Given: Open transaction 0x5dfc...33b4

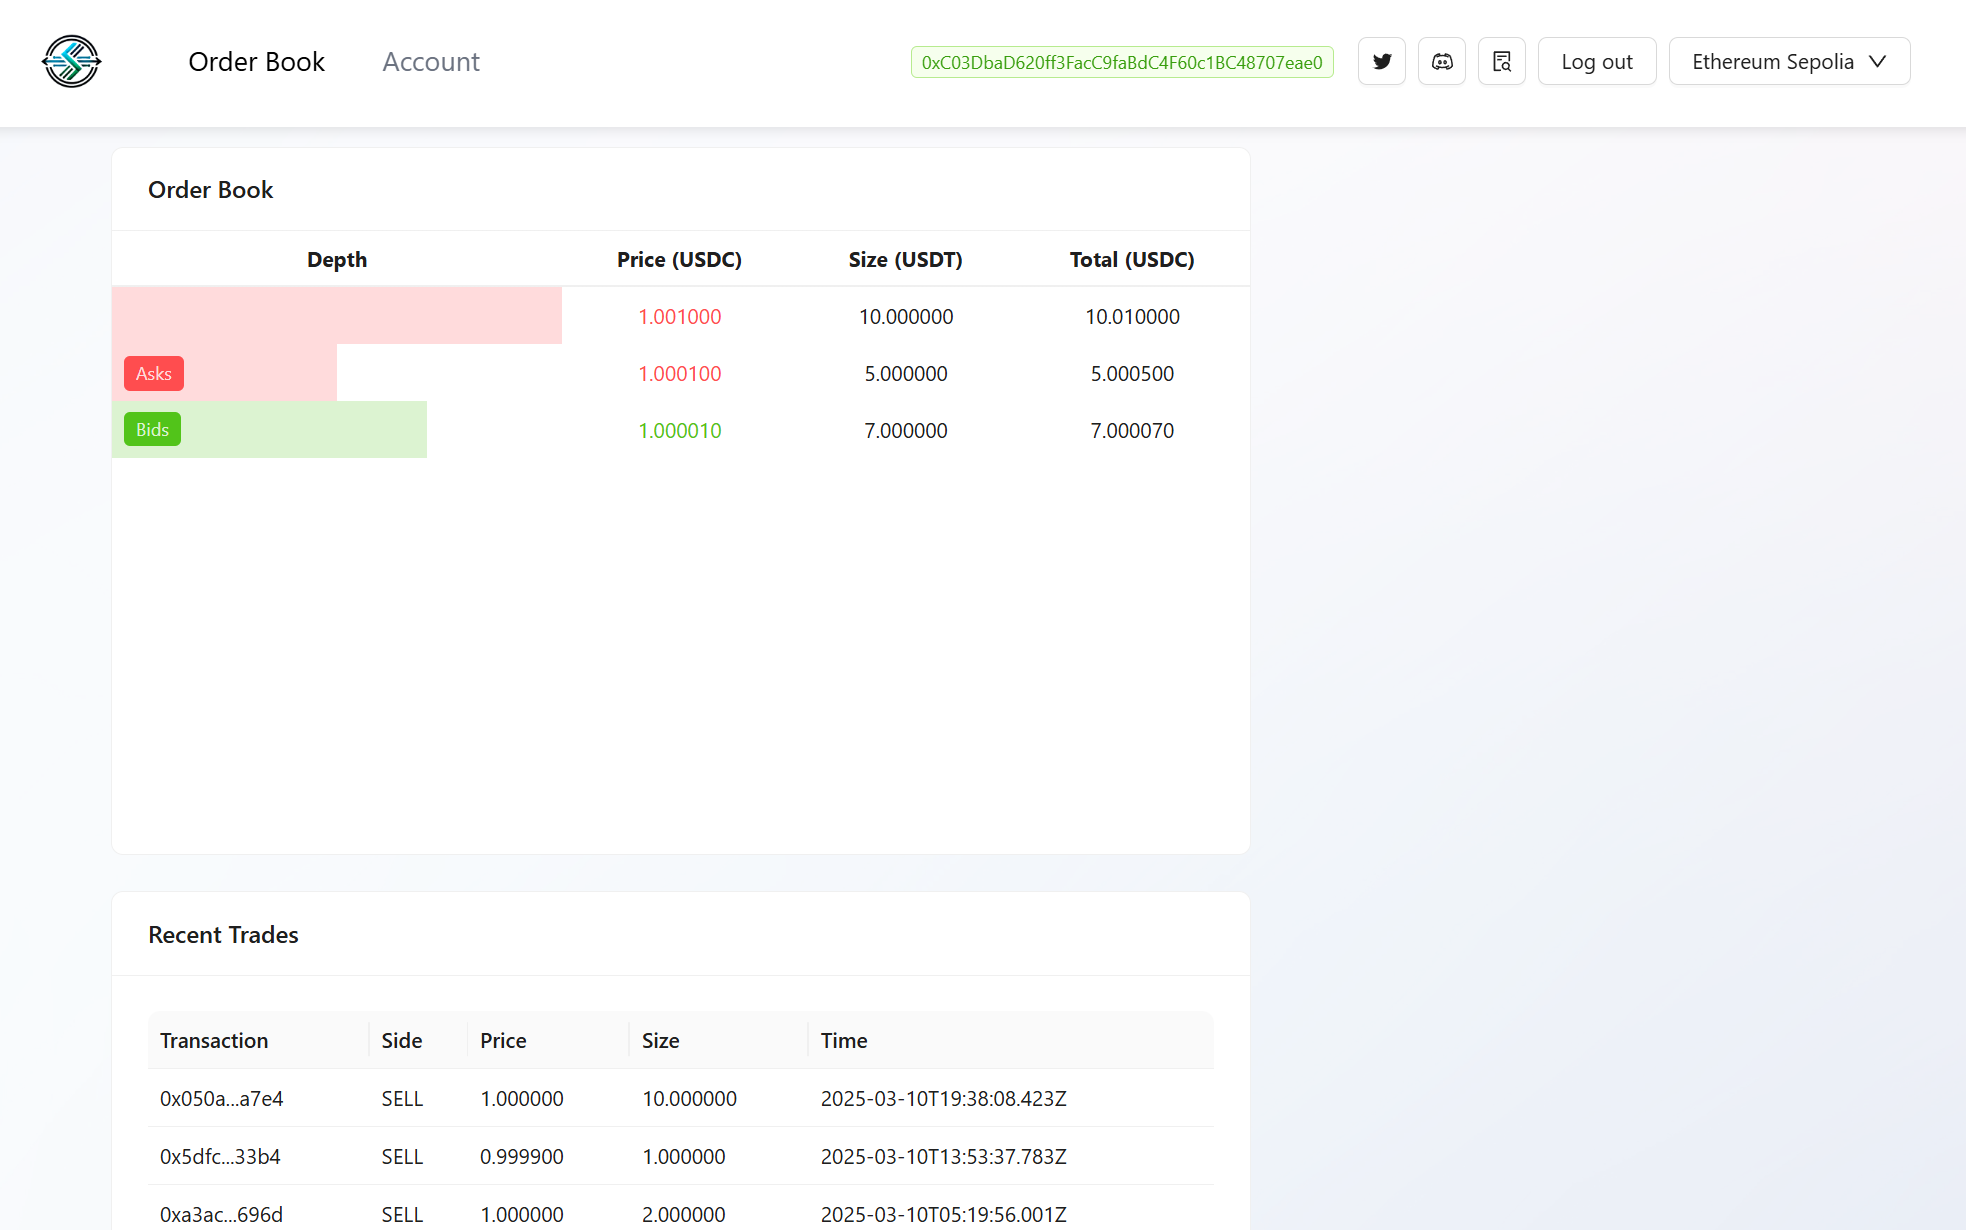Looking at the screenshot, I should [x=220, y=1157].
